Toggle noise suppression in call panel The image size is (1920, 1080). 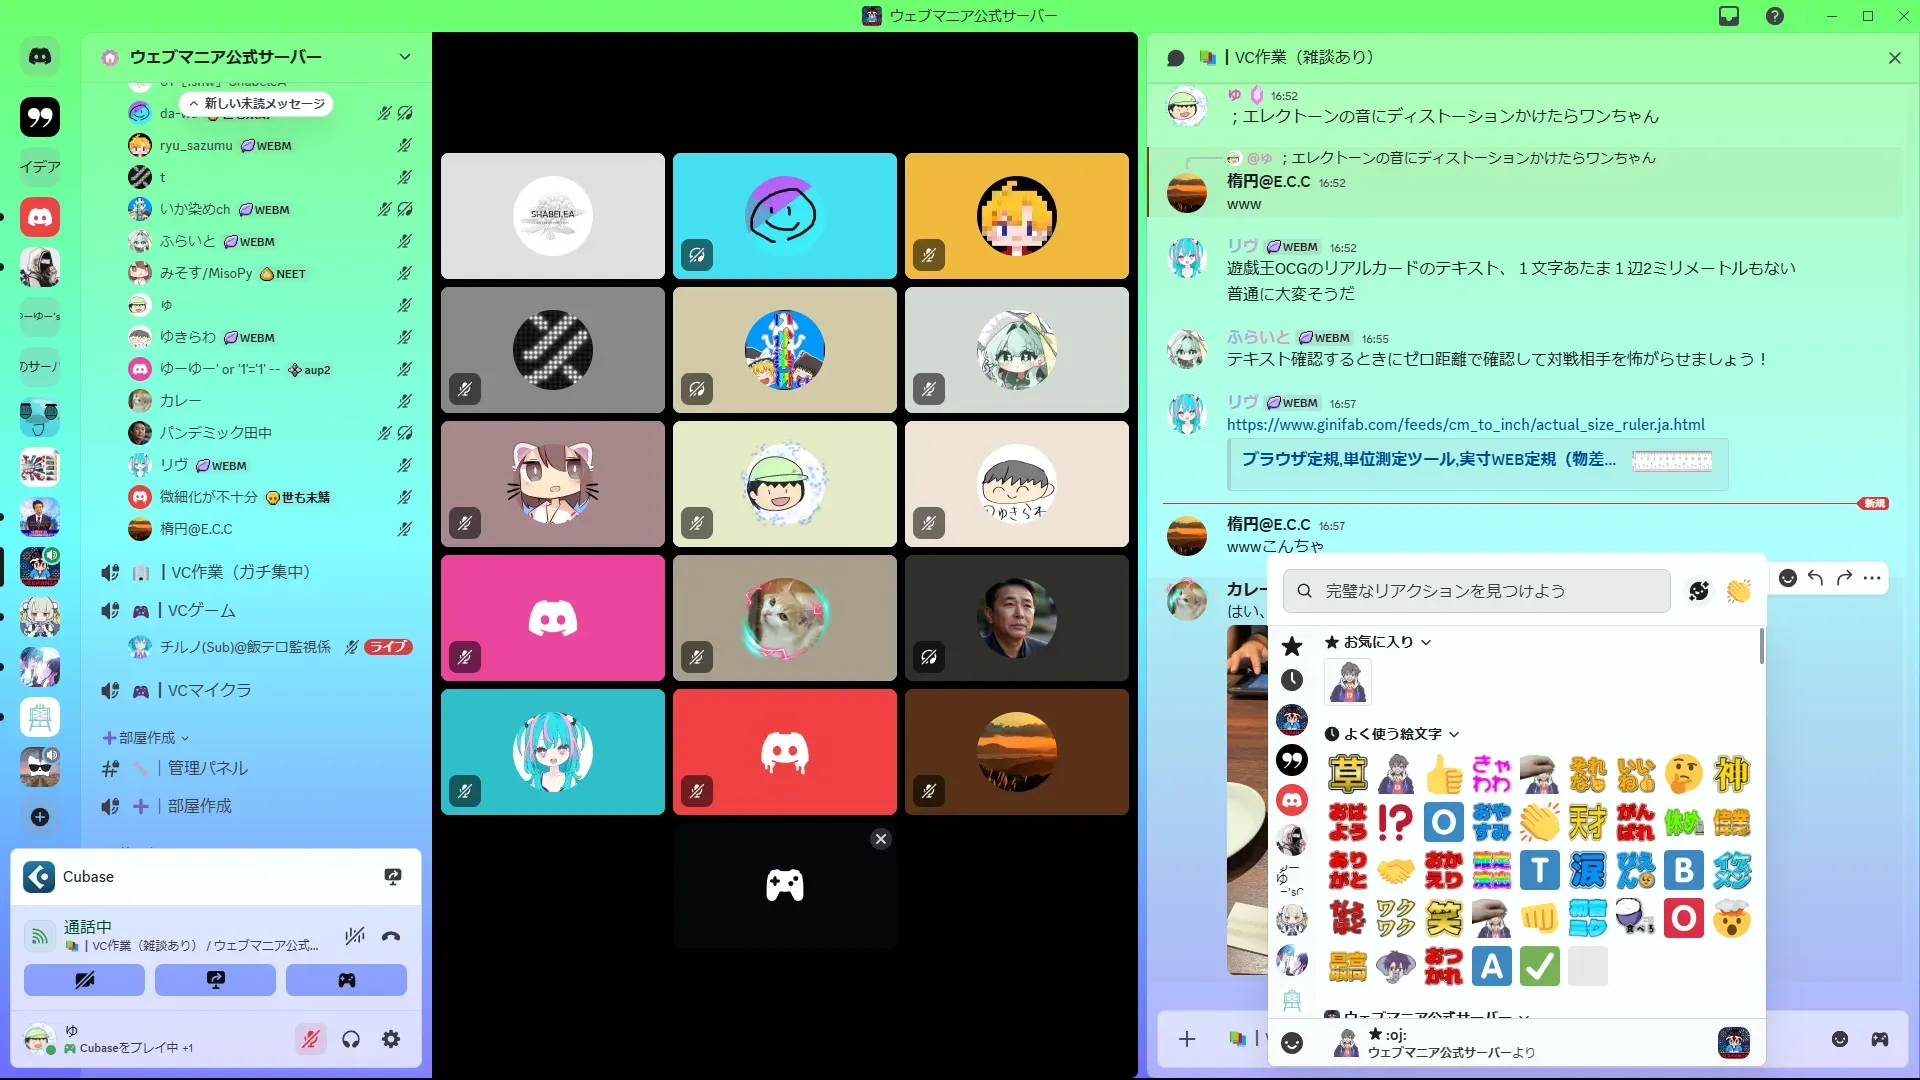click(x=354, y=937)
